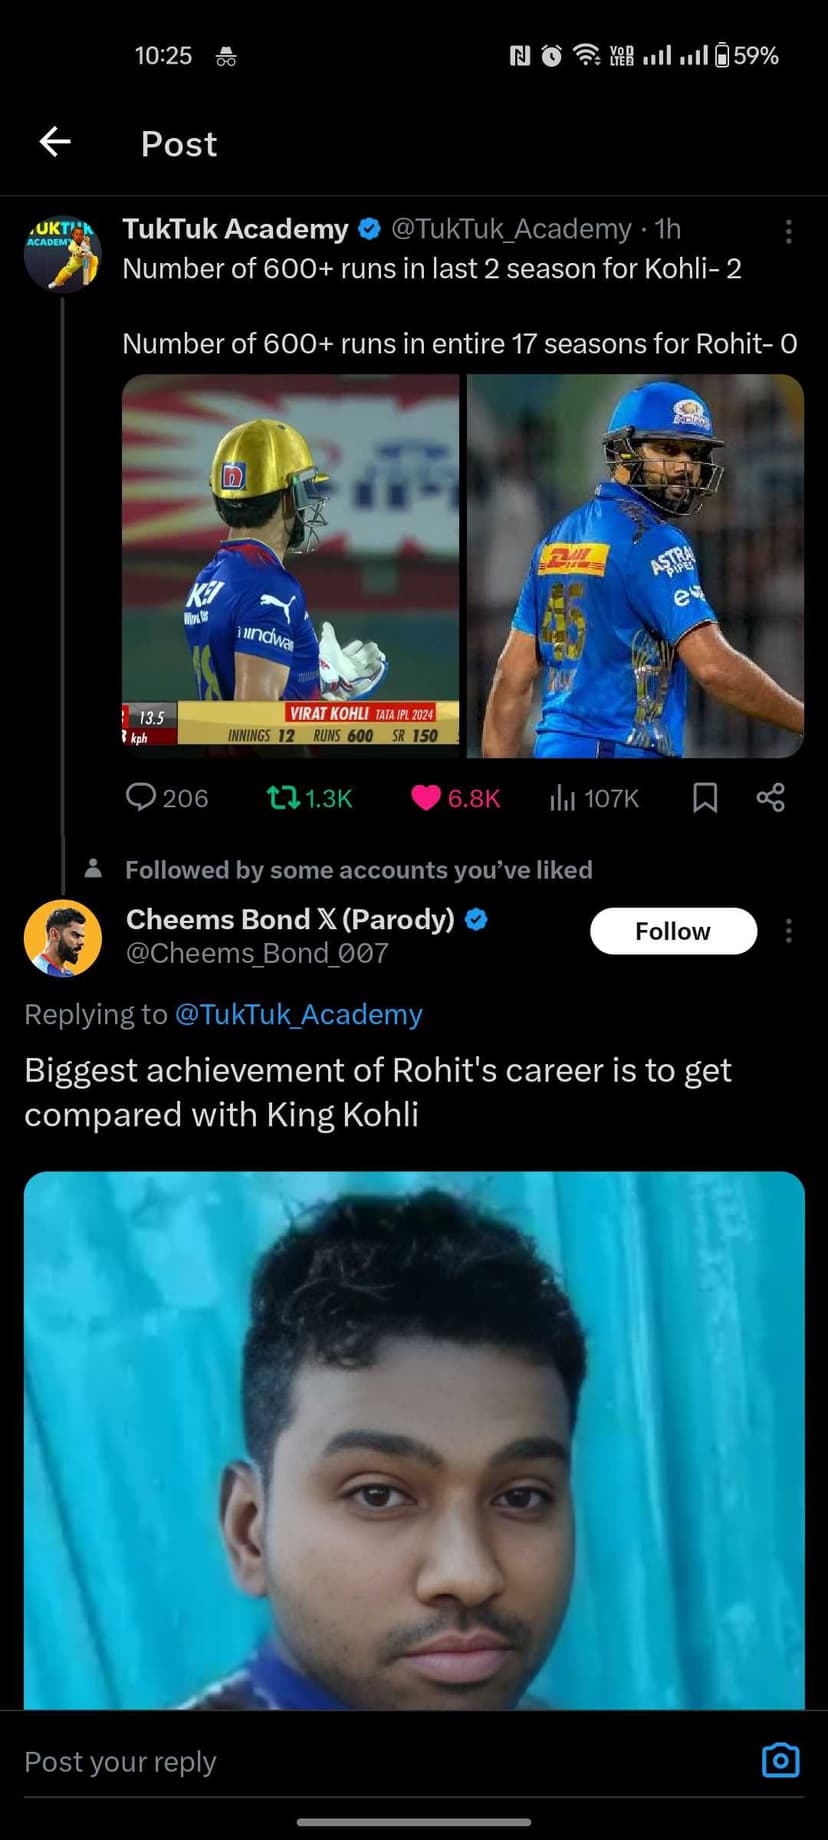Follow Cheems Bond account
The width and height of the screenshot is (828, 1840).
pos(673,931)
